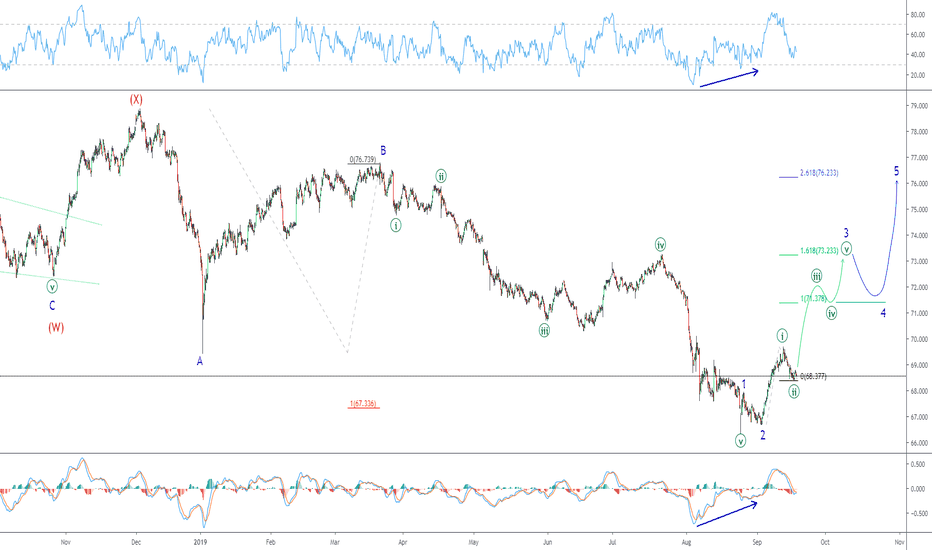This screenshot has width=932, height=550.
Task: Select the circled v label above wave C
Action: [x=52, y=287]
